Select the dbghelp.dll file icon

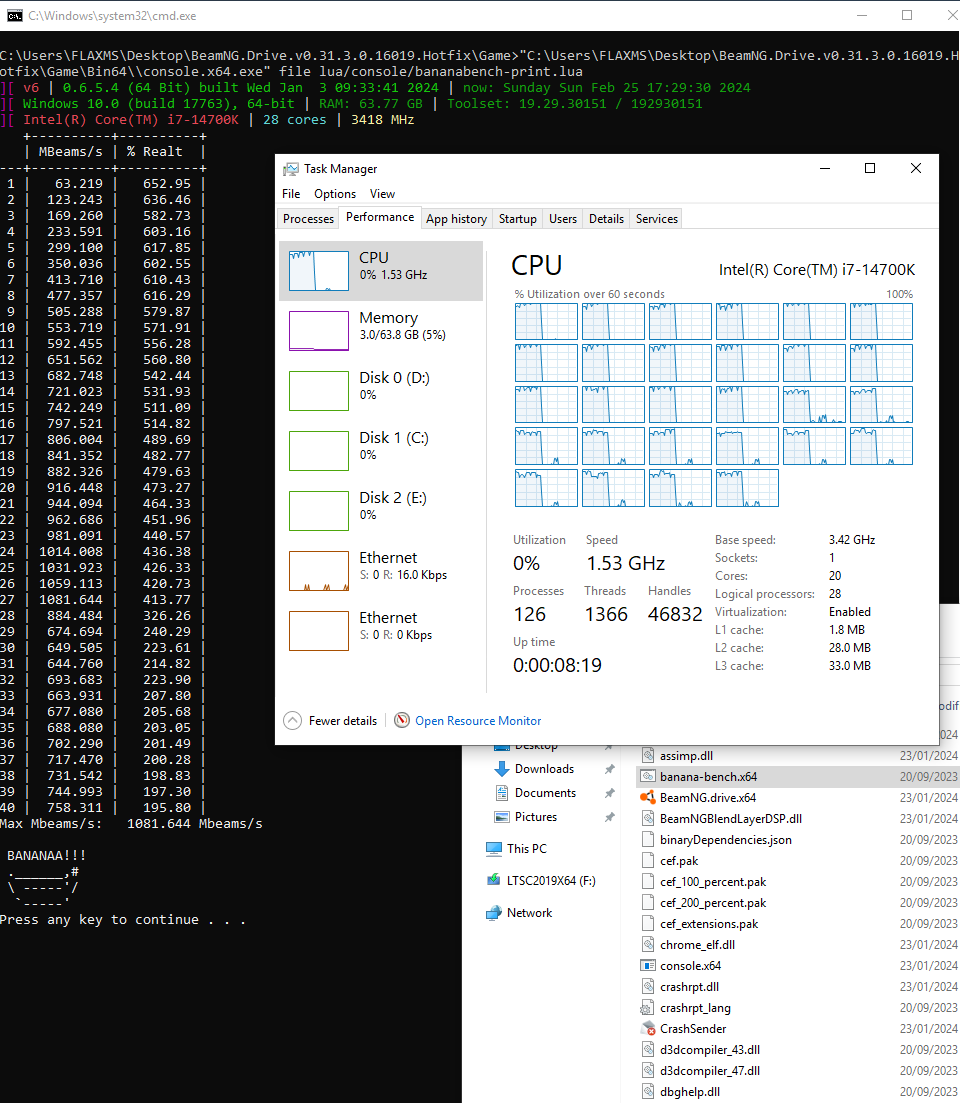click(x=648, y=1092)
